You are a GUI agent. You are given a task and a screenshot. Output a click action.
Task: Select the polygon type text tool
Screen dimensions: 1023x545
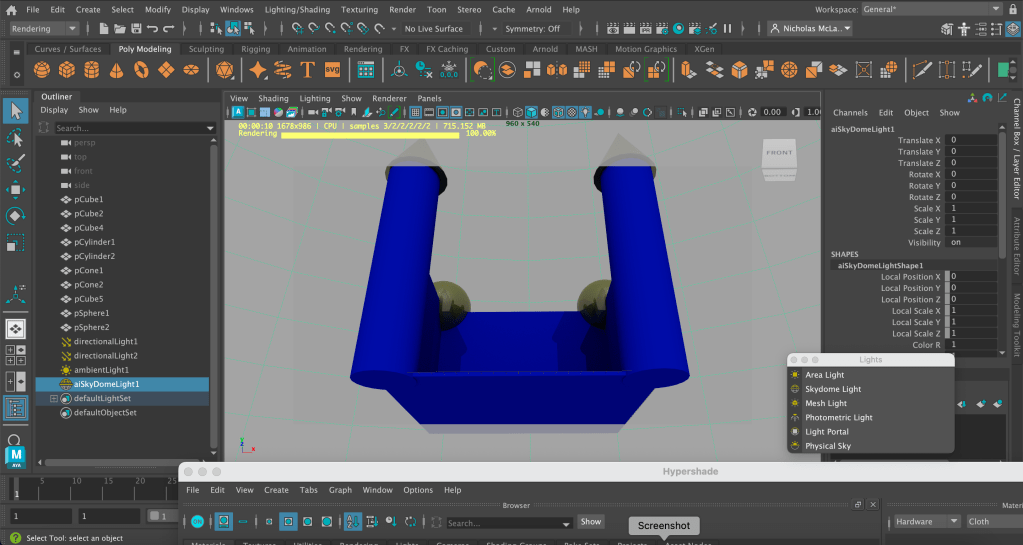click(x=307, y=70)
